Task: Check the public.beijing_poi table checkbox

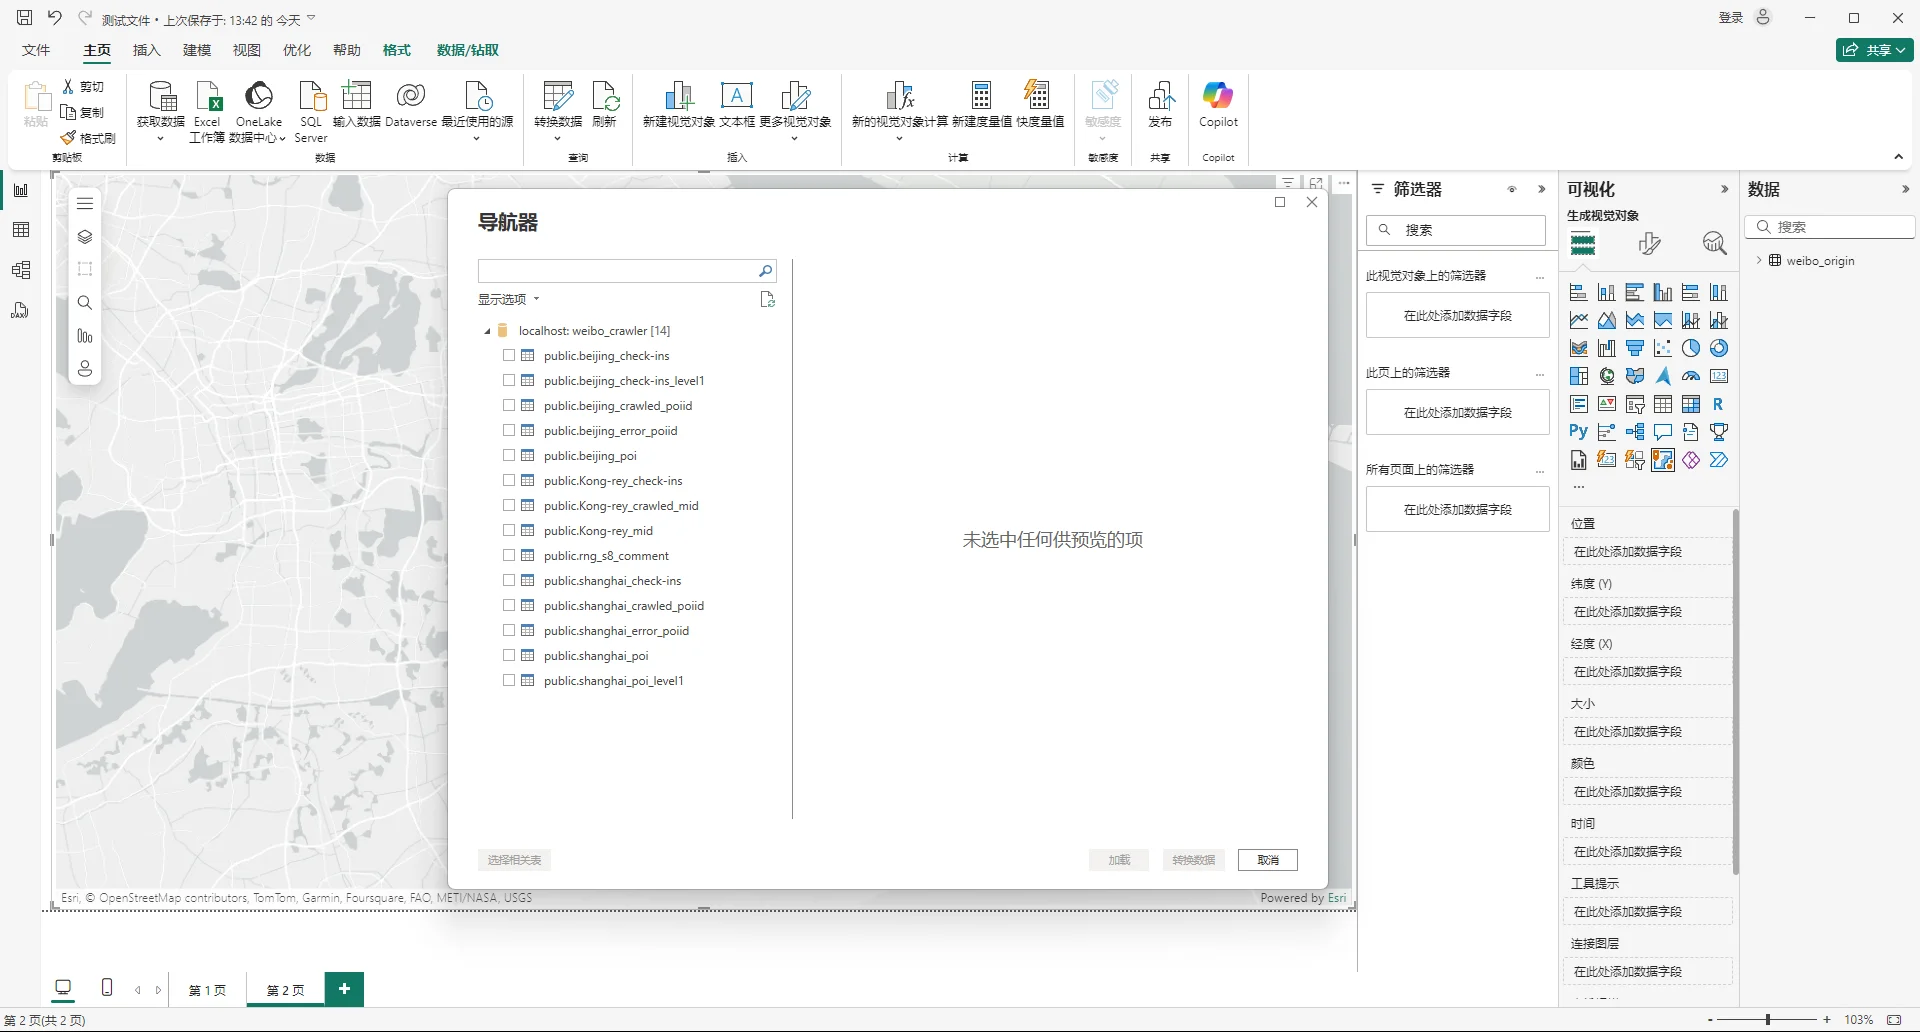Action: pyautogui.click(x=508, y=455)
